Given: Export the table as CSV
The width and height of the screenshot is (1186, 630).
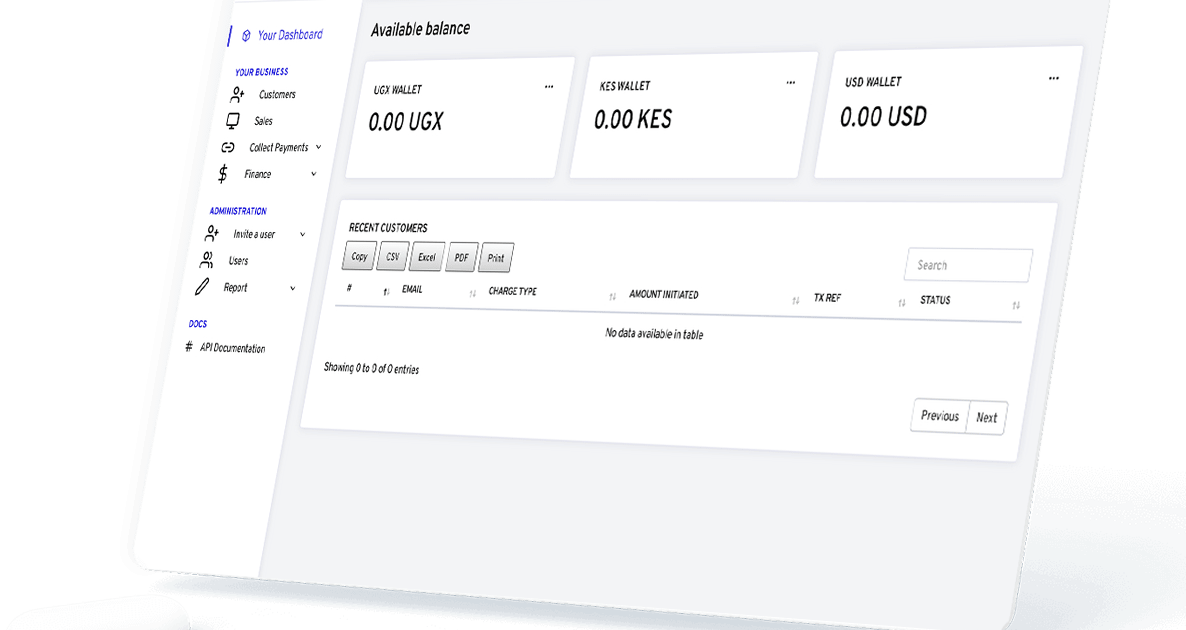Looking at the screenshot, I should coord(392,257).
